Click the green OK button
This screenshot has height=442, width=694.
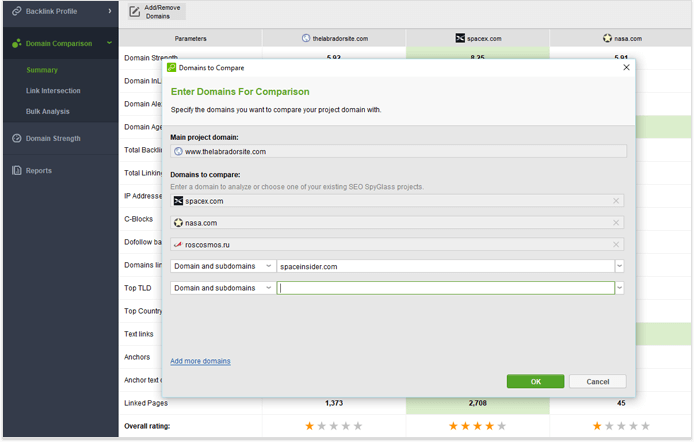point(536,381)
